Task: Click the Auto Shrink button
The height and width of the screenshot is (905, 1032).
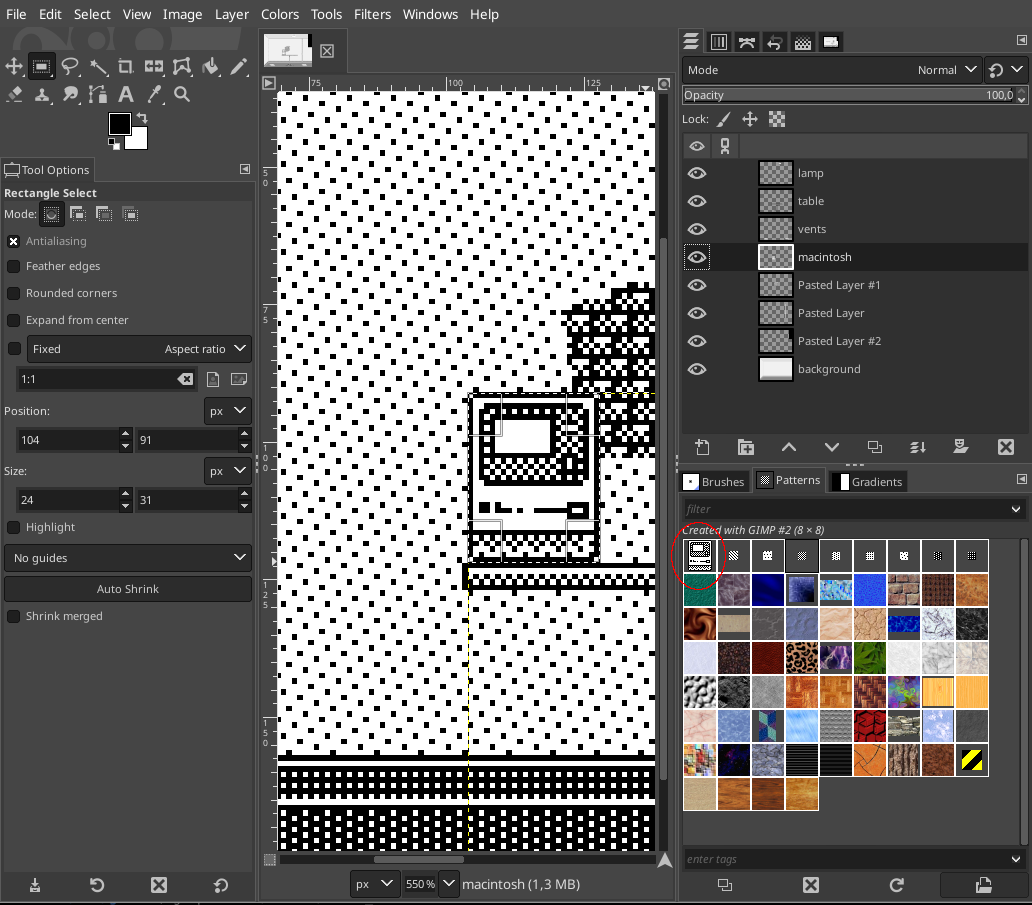Action: click(128, 589)
